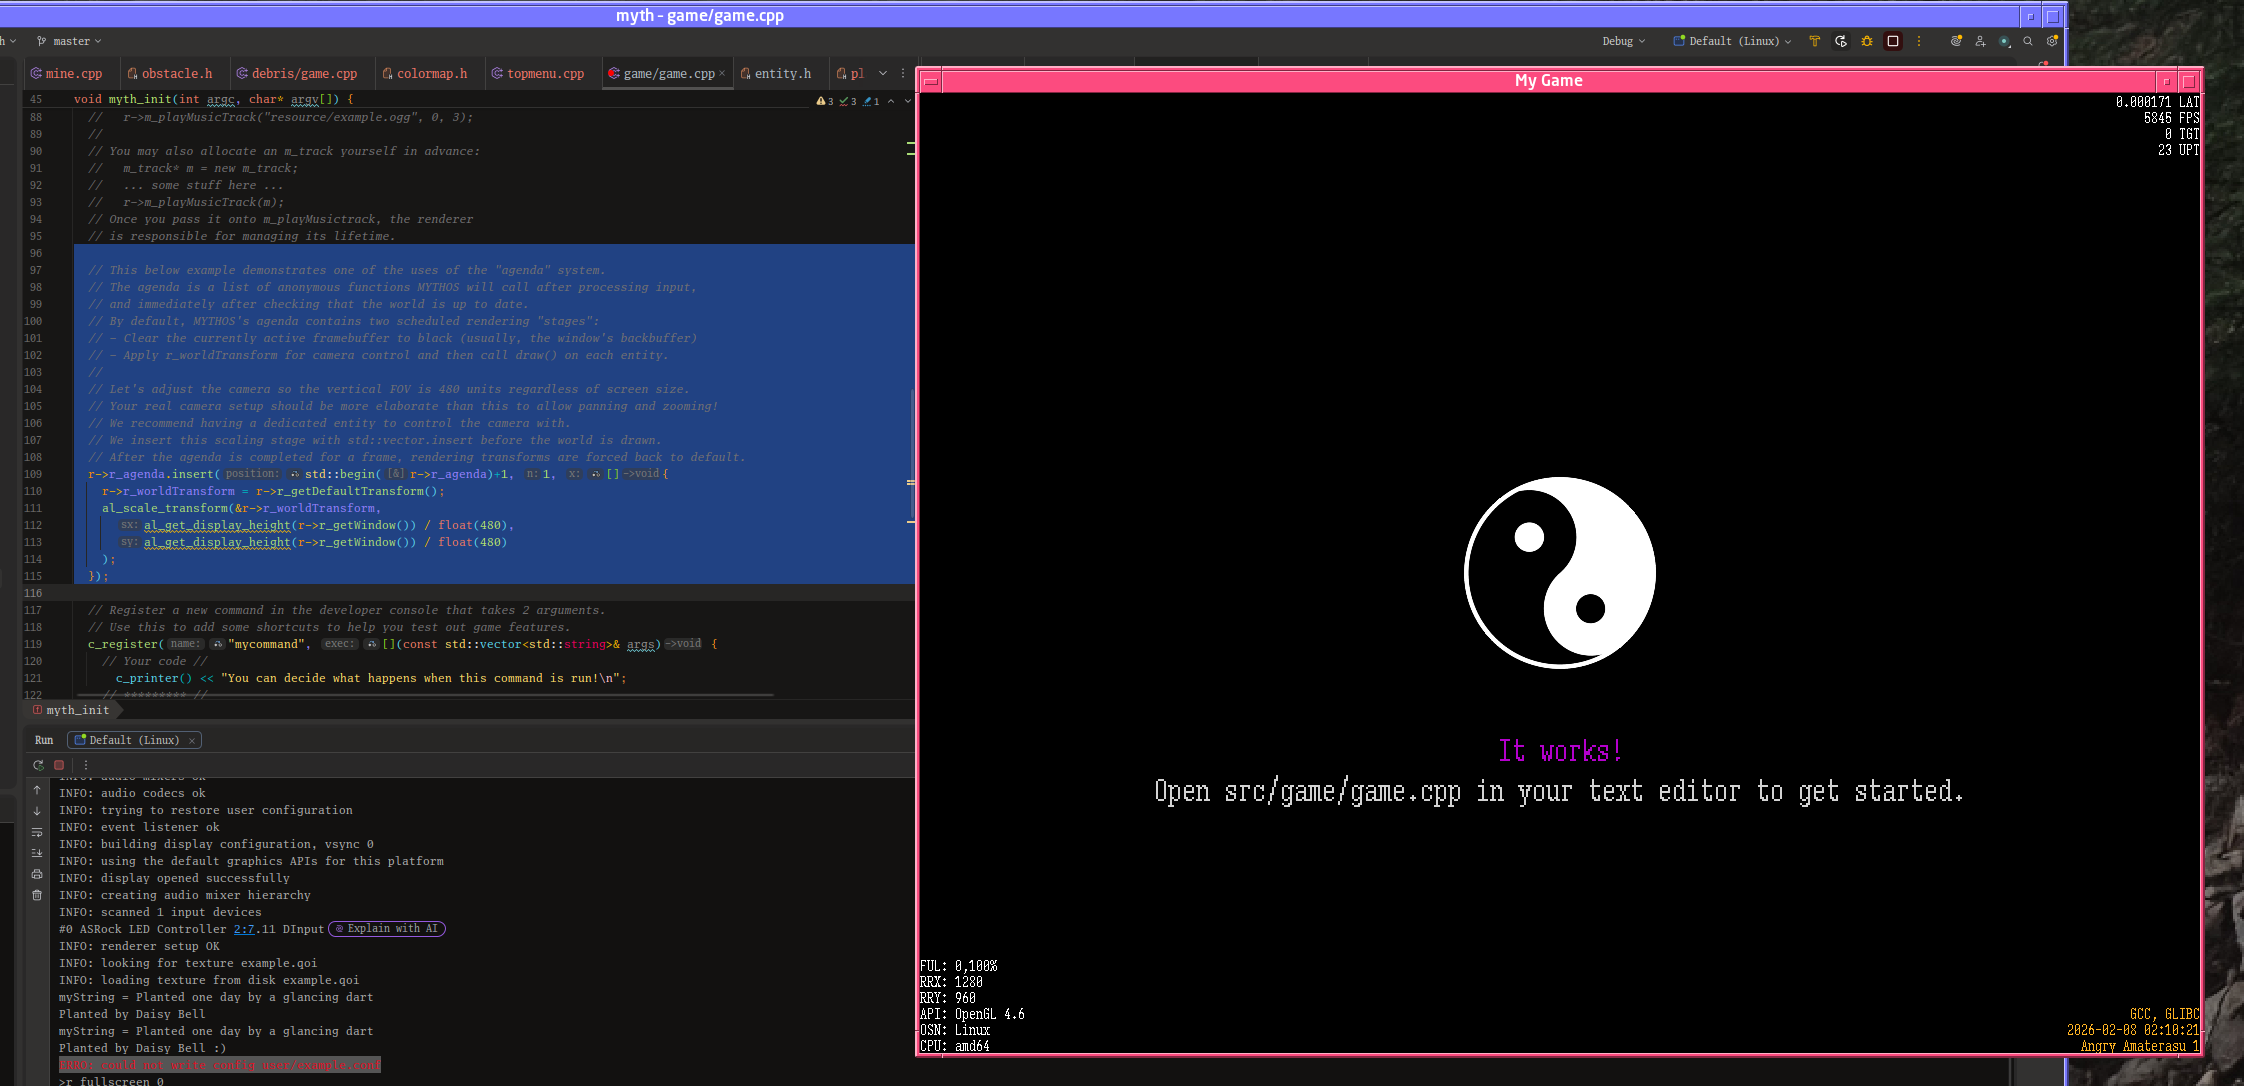
Task: Click the Explain with AI button
Action: [387, 929]
